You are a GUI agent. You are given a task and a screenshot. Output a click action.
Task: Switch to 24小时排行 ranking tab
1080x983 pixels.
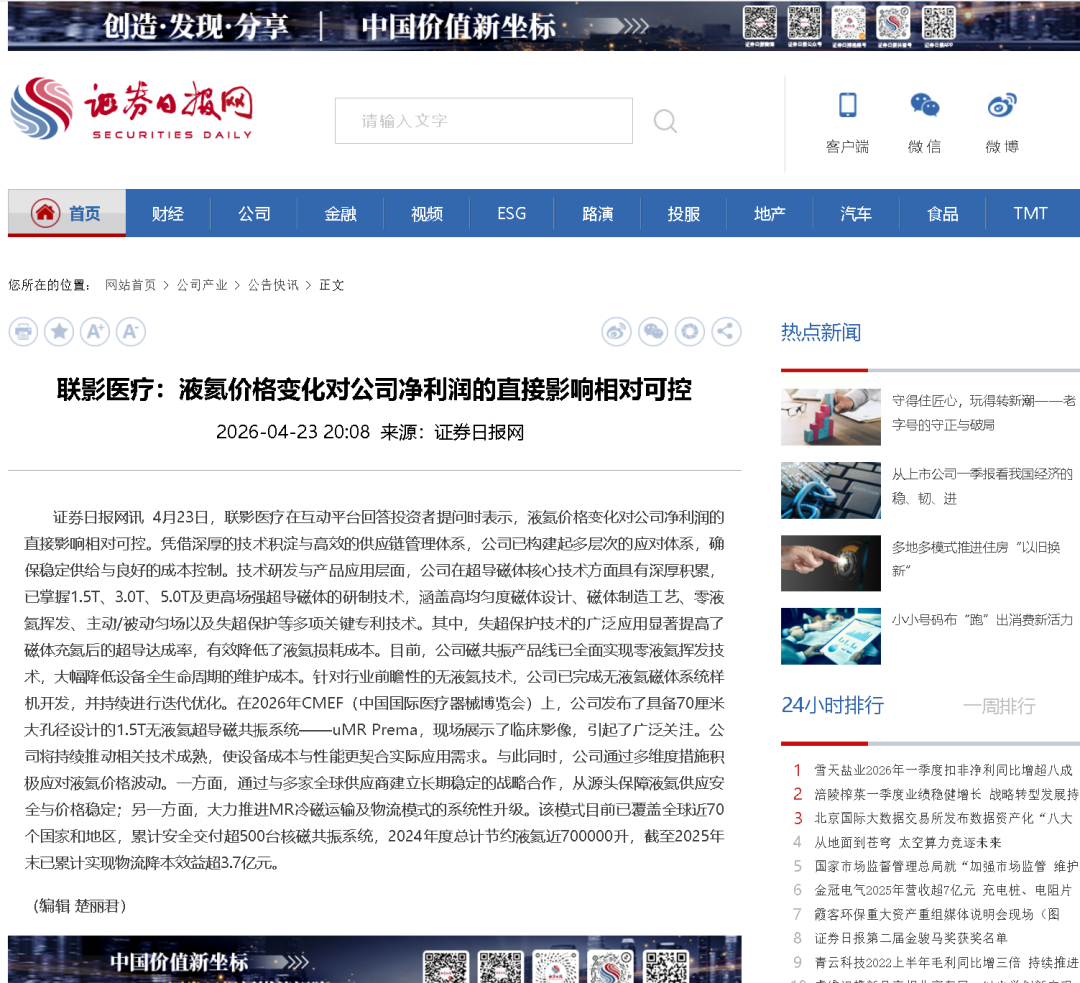[832, 705]
